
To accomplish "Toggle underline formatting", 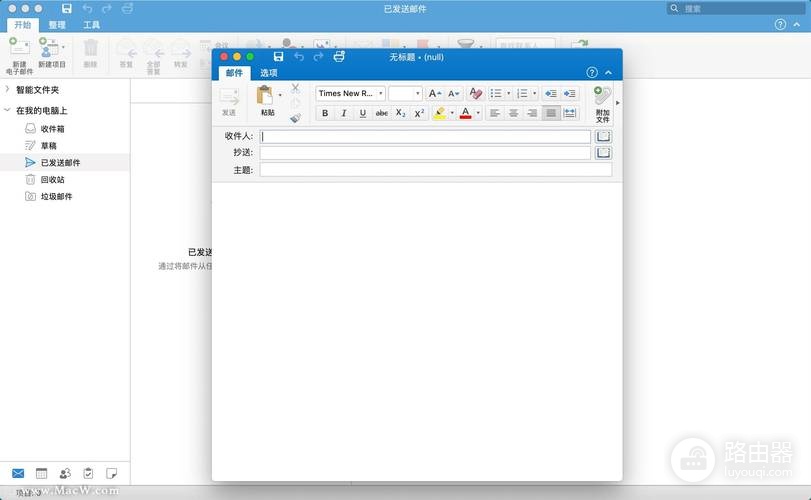I will (x=363, y=113).
